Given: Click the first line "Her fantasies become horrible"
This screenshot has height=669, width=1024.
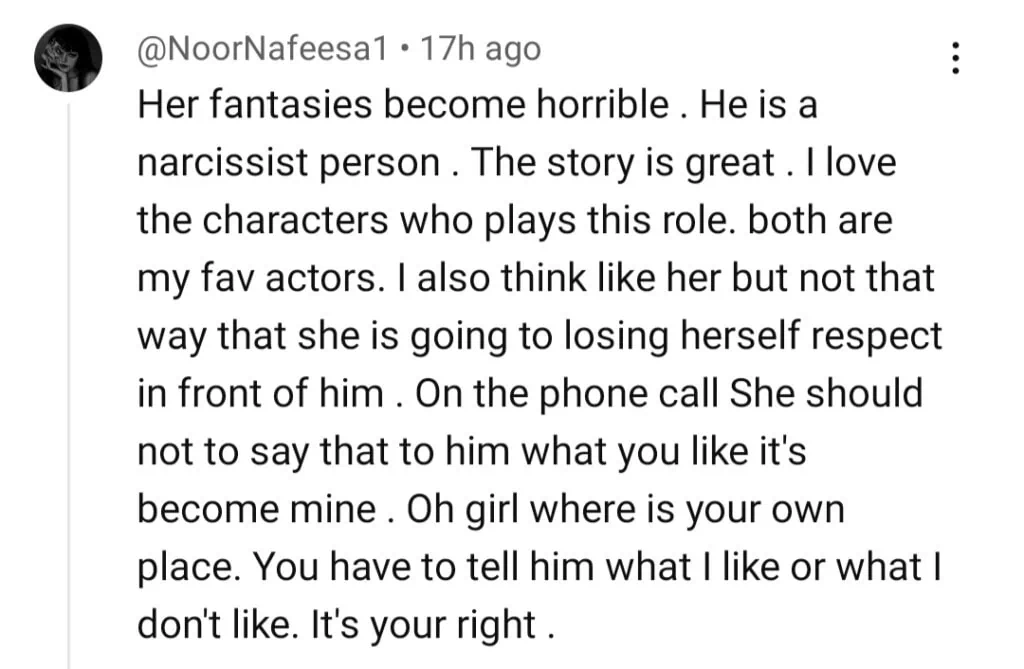Looking at the screenshot, I should [x=403, y=106].
